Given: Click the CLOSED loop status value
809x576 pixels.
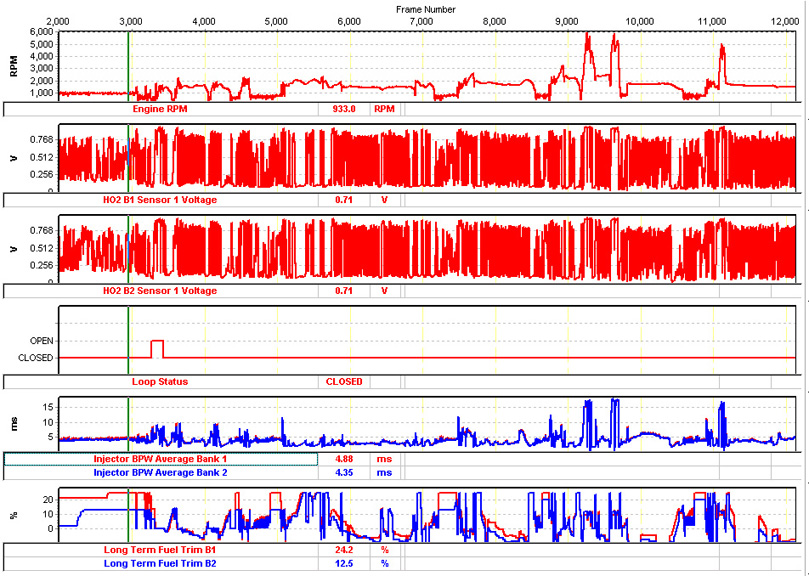Looking at the screenshot, I should pos(344,381).
